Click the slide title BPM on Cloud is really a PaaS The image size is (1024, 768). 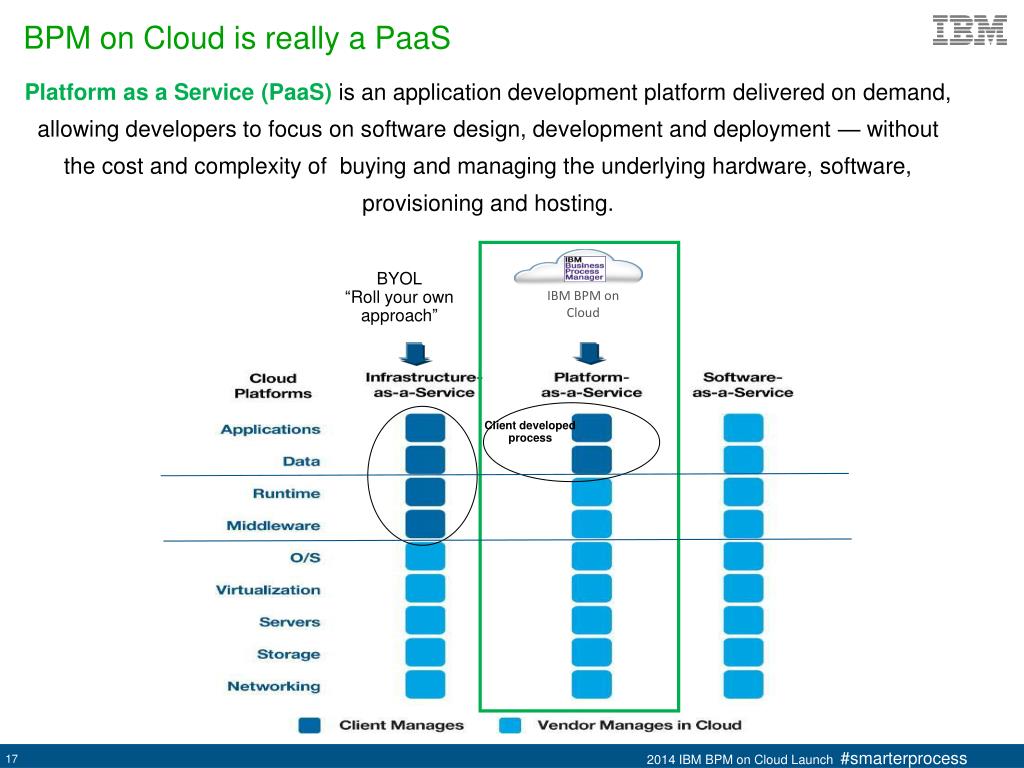[x=237, y=38]
